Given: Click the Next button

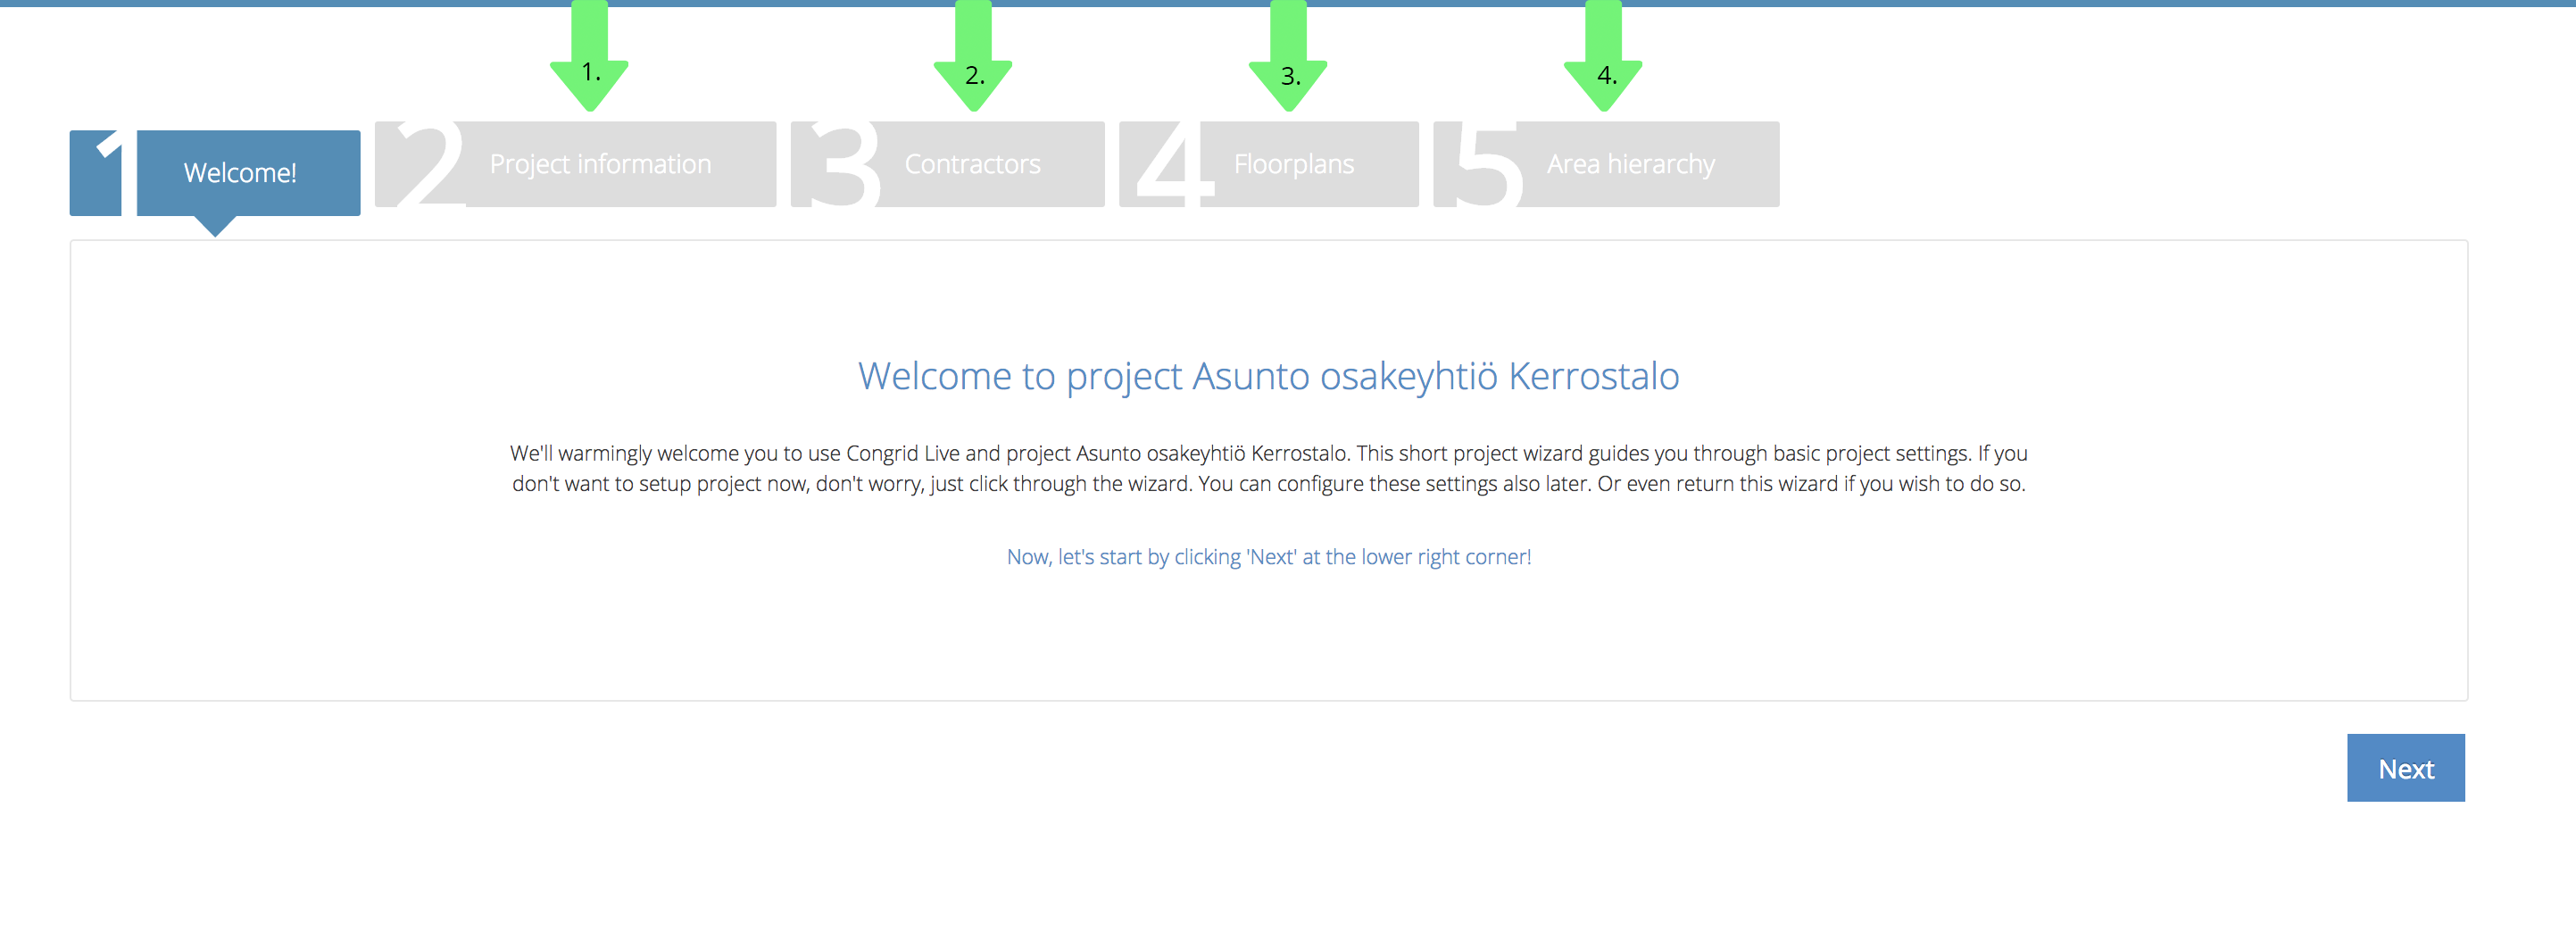Looking at the screenshot, I should click(2406, 768).
